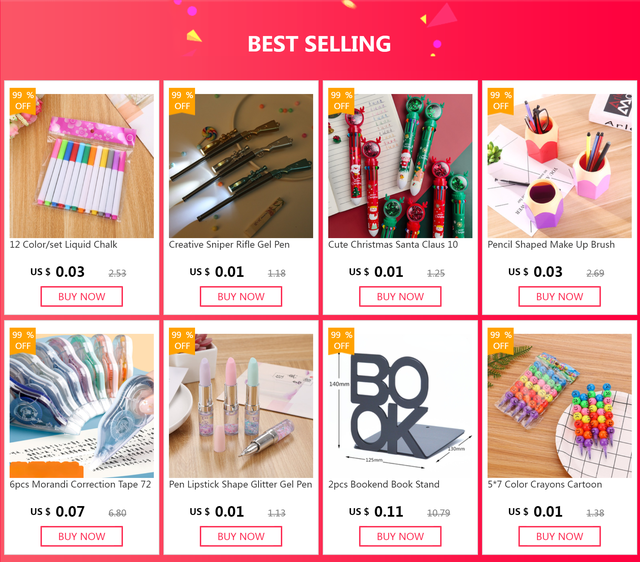Open the correction tape product image
Screen dimensions: 640x562
[82, 406]
